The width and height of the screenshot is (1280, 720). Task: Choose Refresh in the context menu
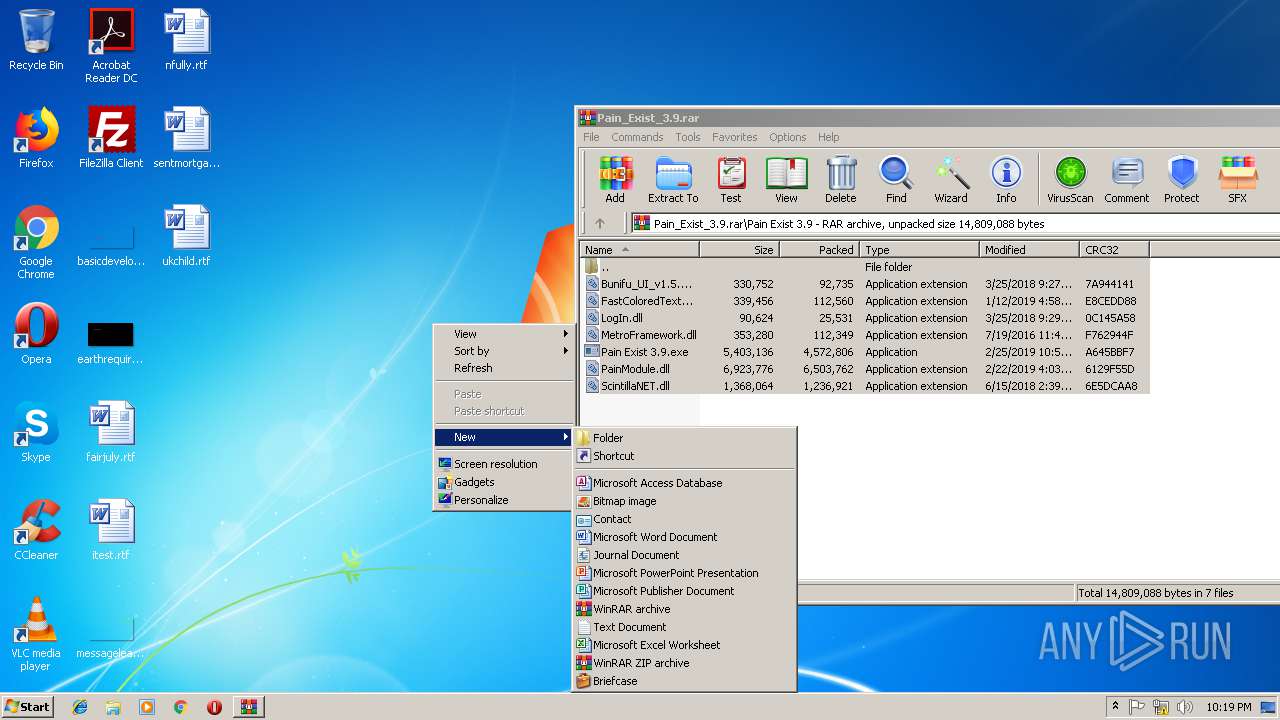(x=503, y=368)
